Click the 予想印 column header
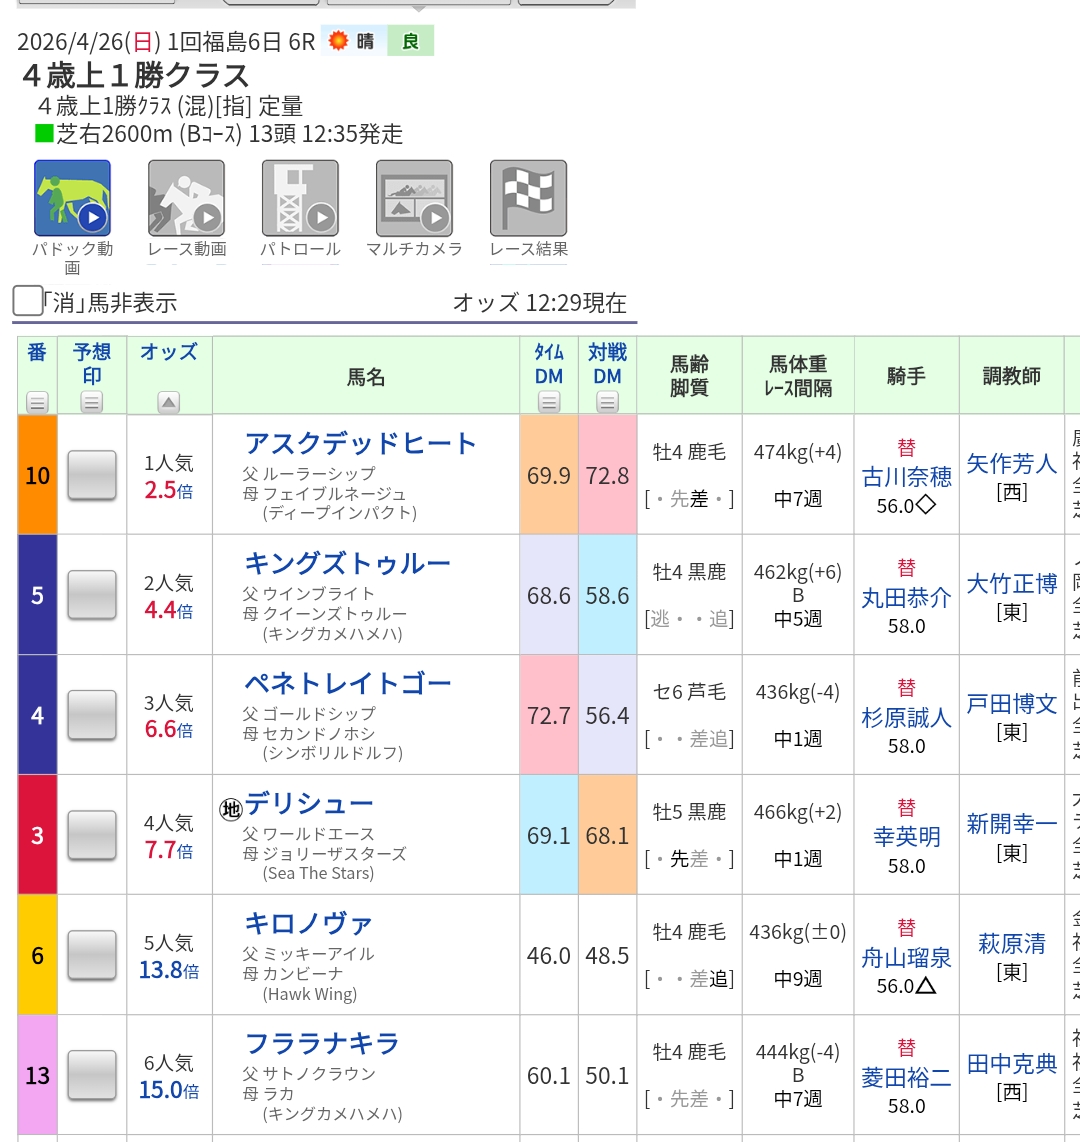 (92, 364)
